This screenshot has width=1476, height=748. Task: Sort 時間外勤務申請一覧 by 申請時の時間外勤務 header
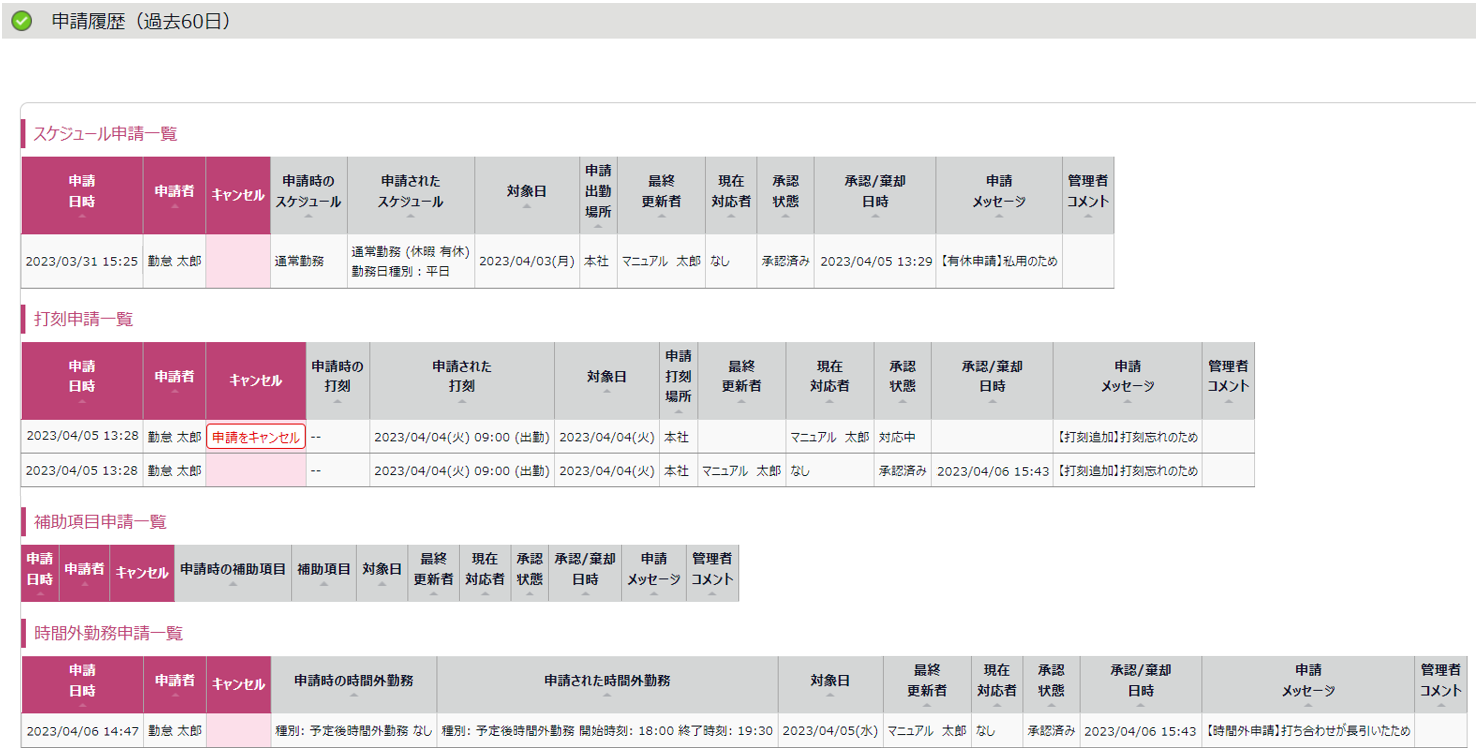(x=353, y=684)
